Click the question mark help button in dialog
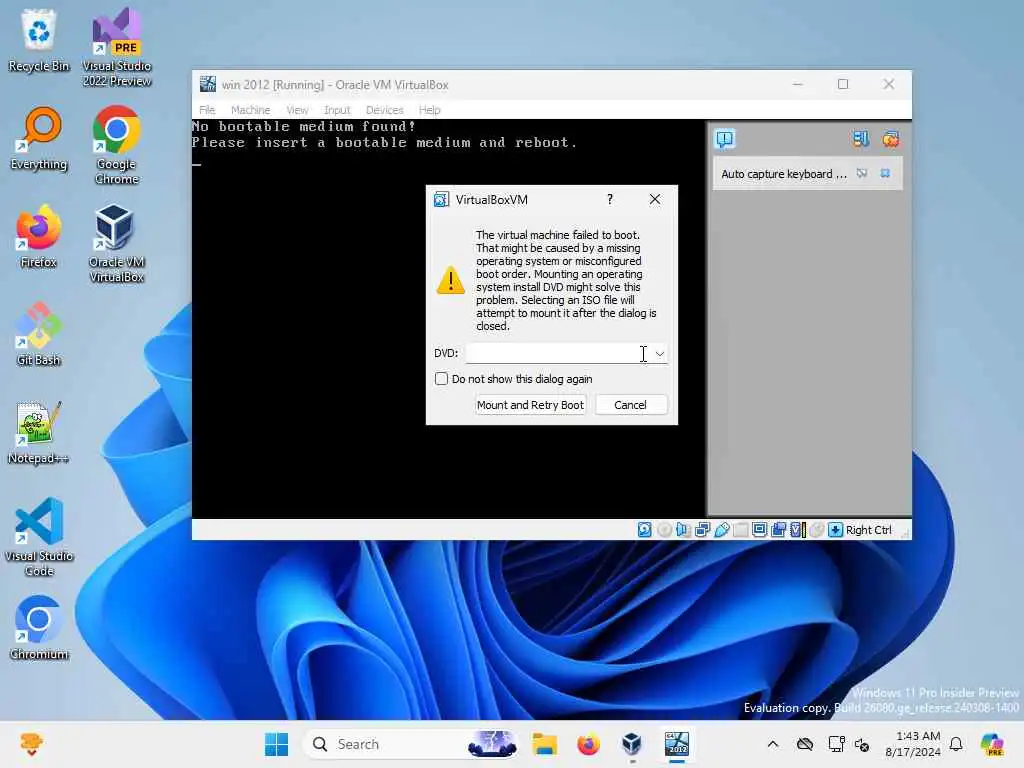 610,199
